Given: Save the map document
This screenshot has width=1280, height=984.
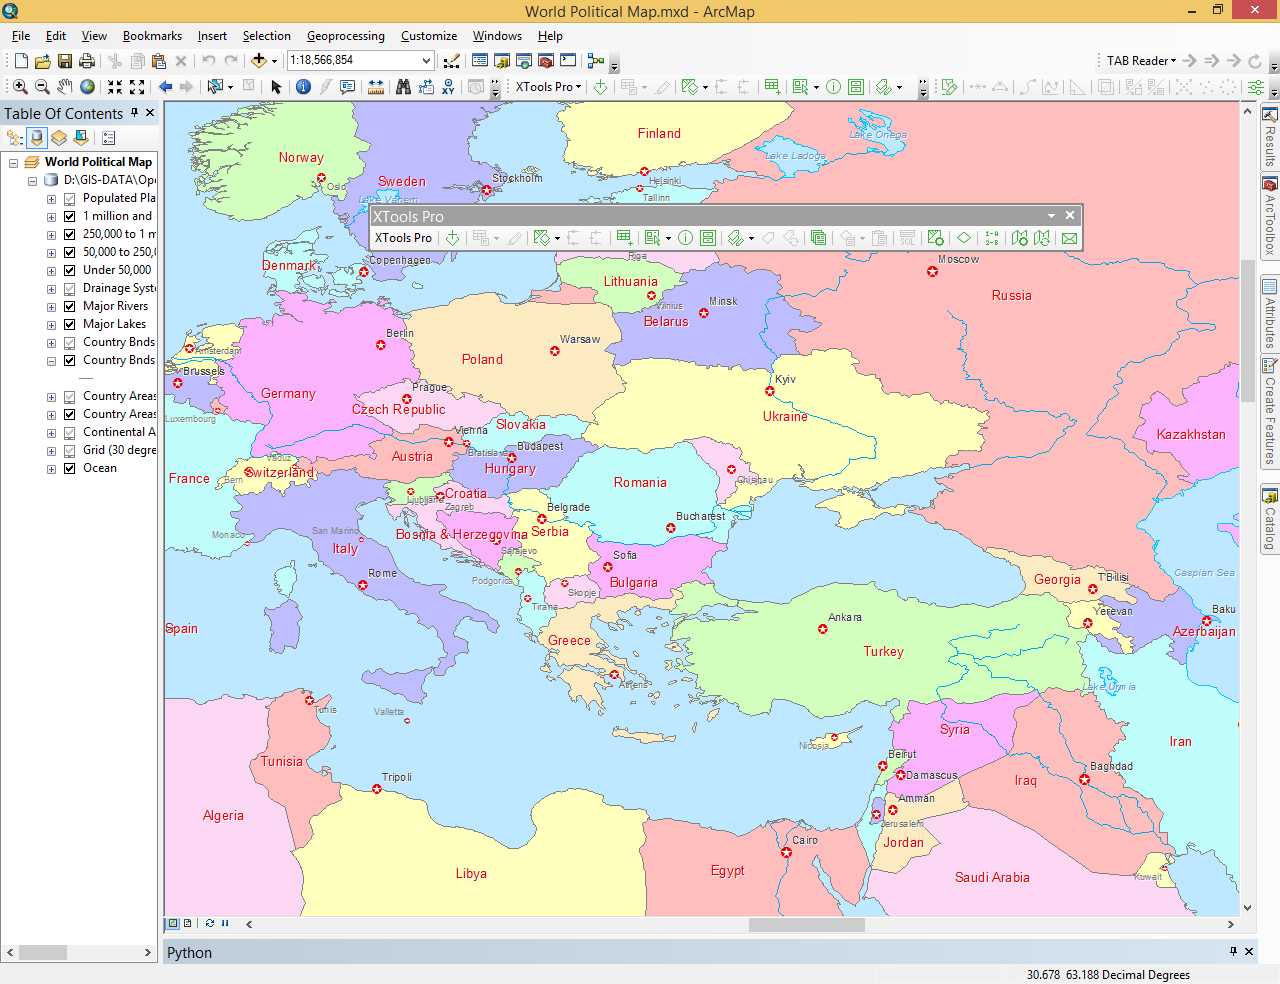Looking at the screenshot, I should (65, 61).
